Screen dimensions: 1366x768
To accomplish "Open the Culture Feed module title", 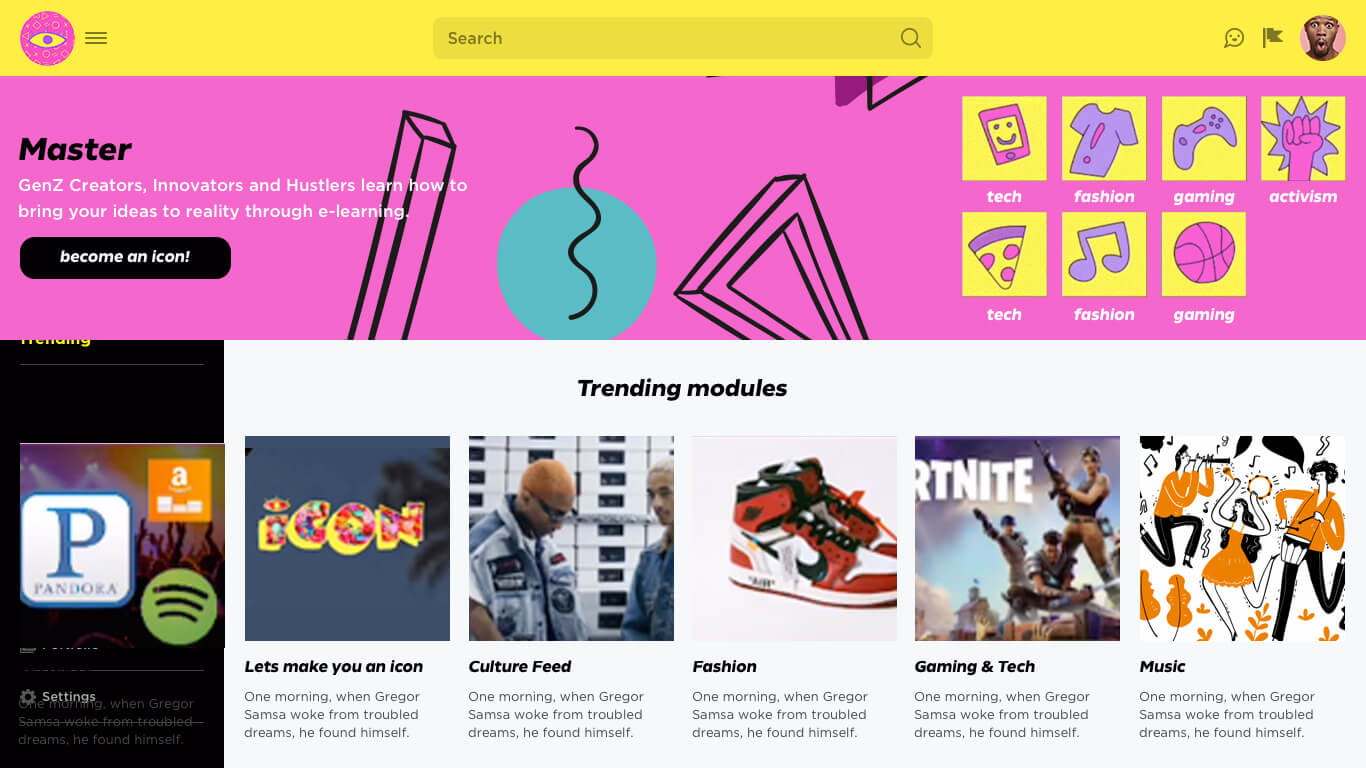I will (520, 666).
